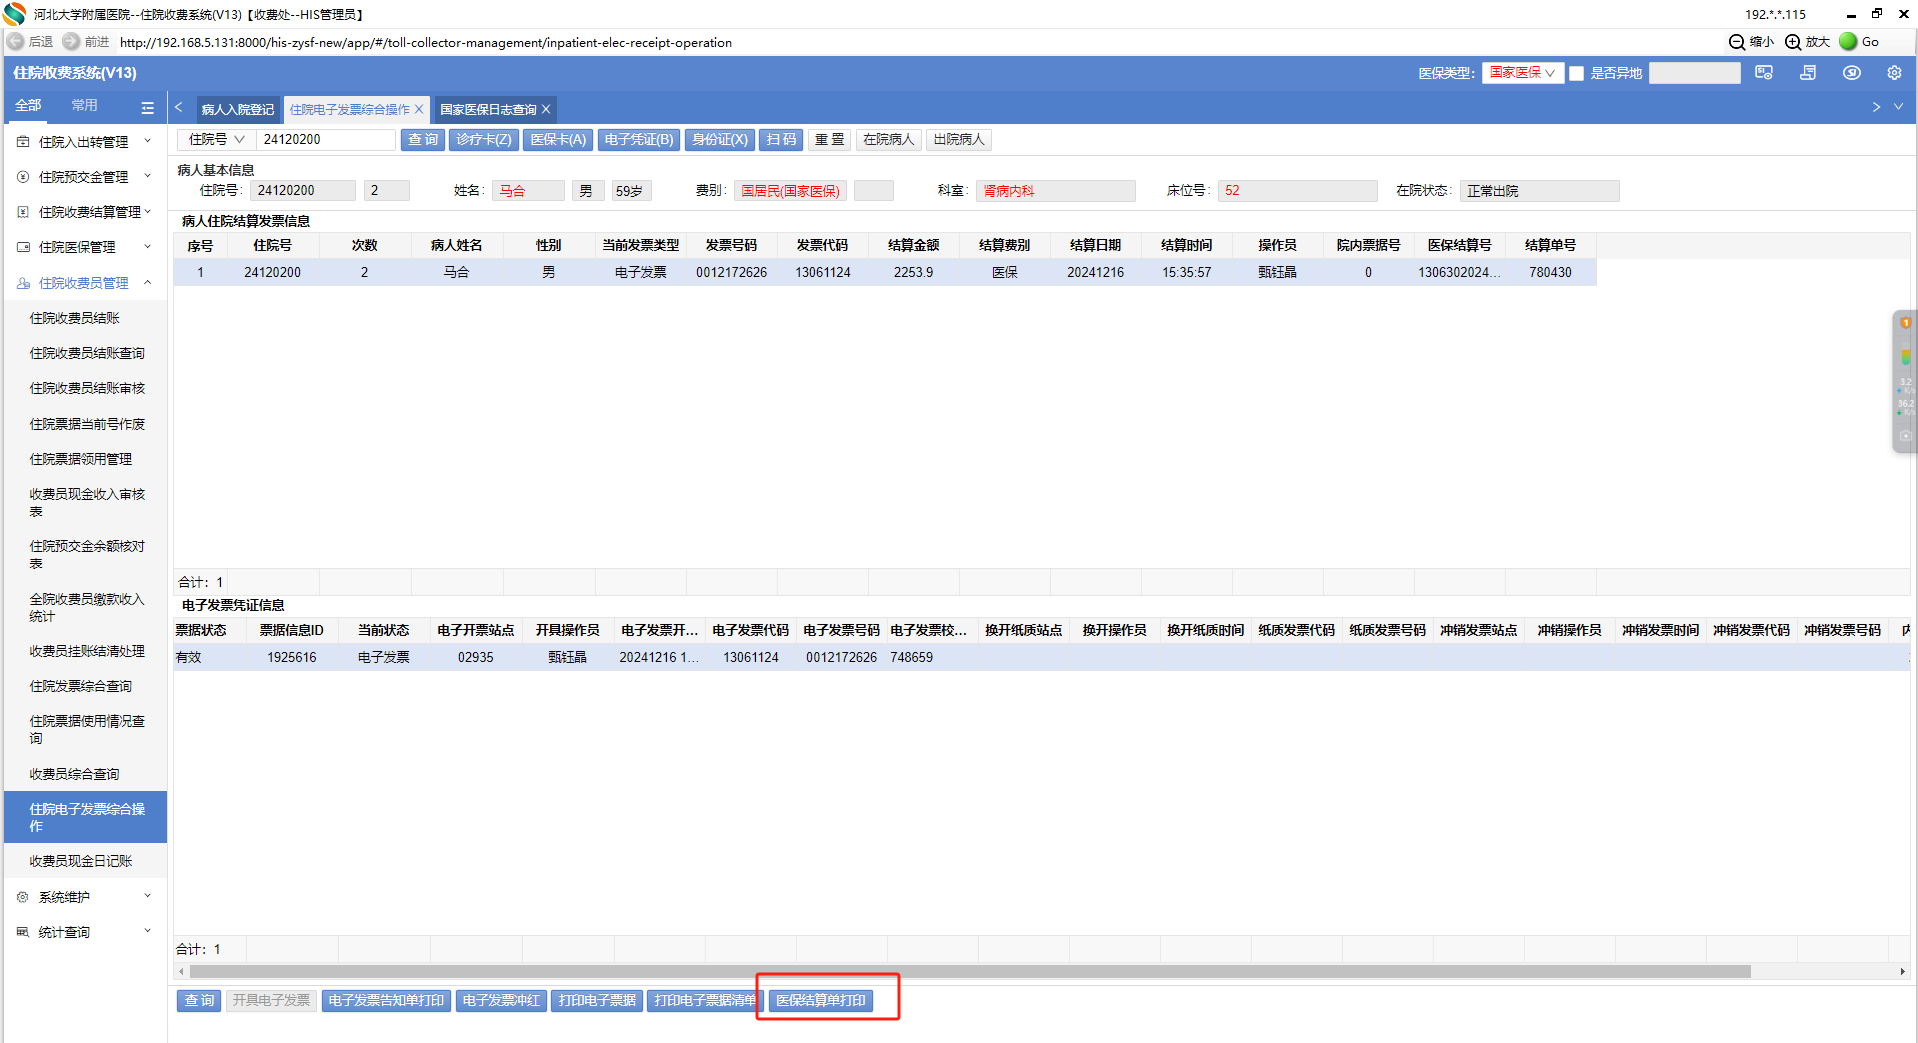Click the 医保卡(A) button
The height and width of the screenshot is (1043, 1918).
(558, 140)
